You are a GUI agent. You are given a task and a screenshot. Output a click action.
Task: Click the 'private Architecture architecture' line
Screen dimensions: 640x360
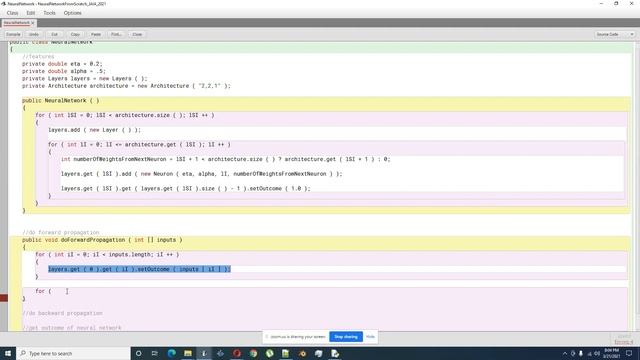126,86
